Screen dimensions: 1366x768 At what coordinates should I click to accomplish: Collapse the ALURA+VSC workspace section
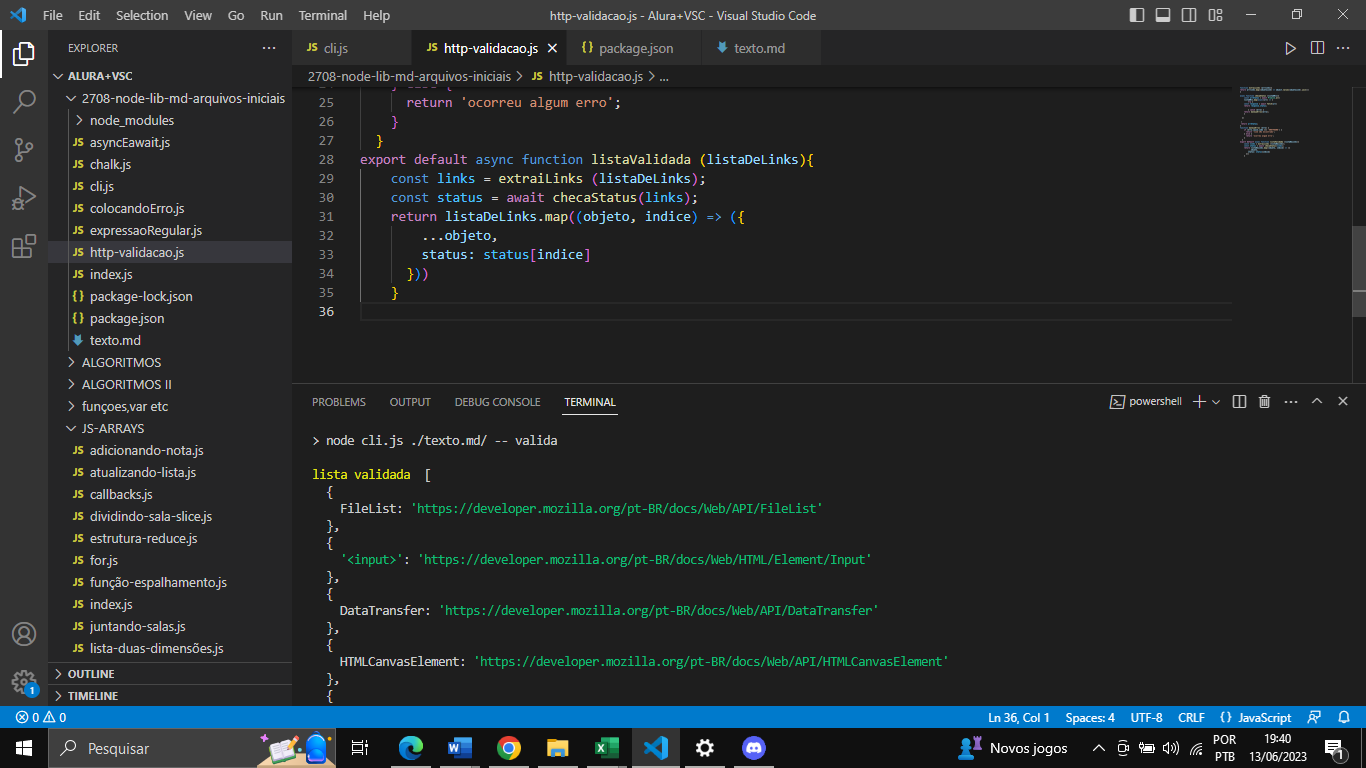point(170,76)
